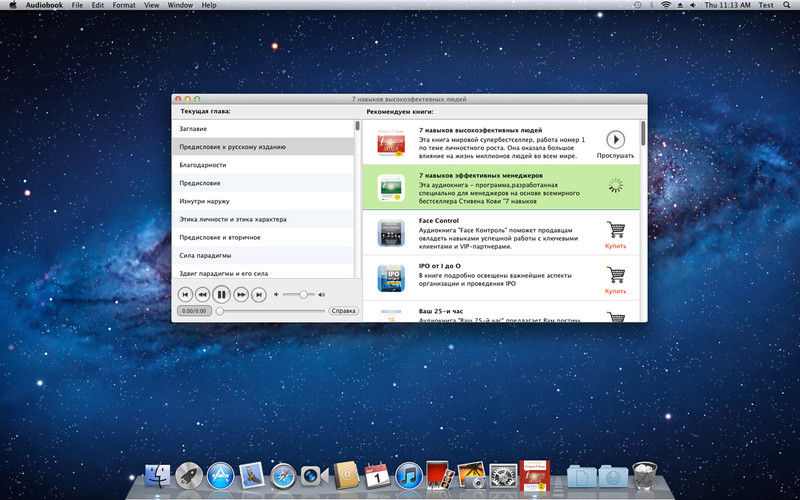Select chapter 'Предисловие и вторичное'
This screenshot has width=800, height=500.
pyautogui.click(x=263, y=237)
